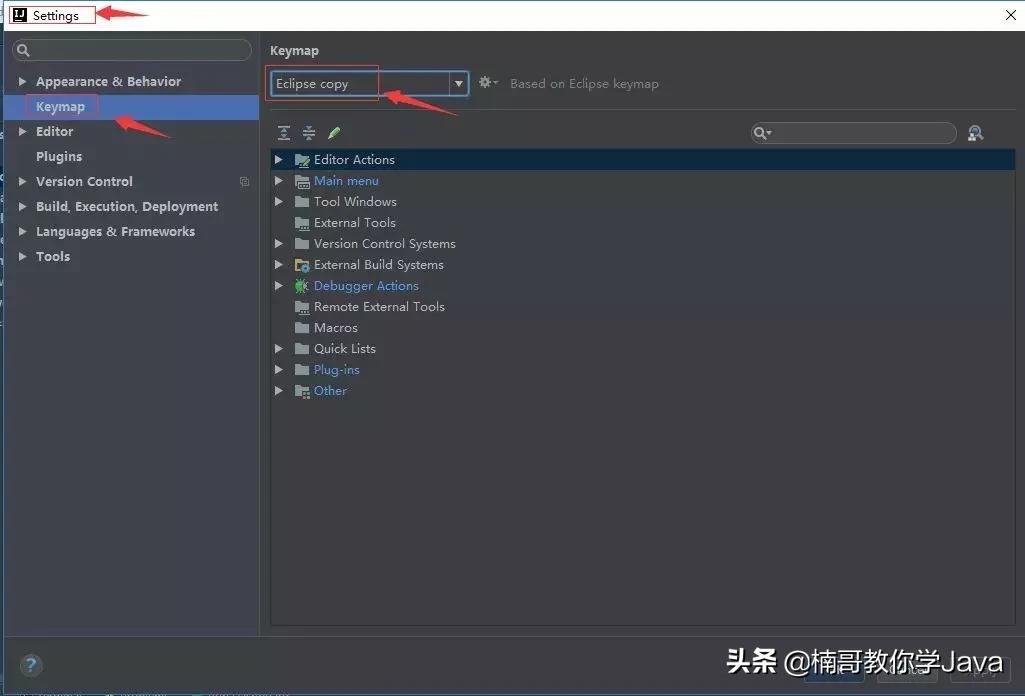Expand the Editor Actions node
Image resolution: width=1025 pixels, height=696 pixels.
pos(279,159)
